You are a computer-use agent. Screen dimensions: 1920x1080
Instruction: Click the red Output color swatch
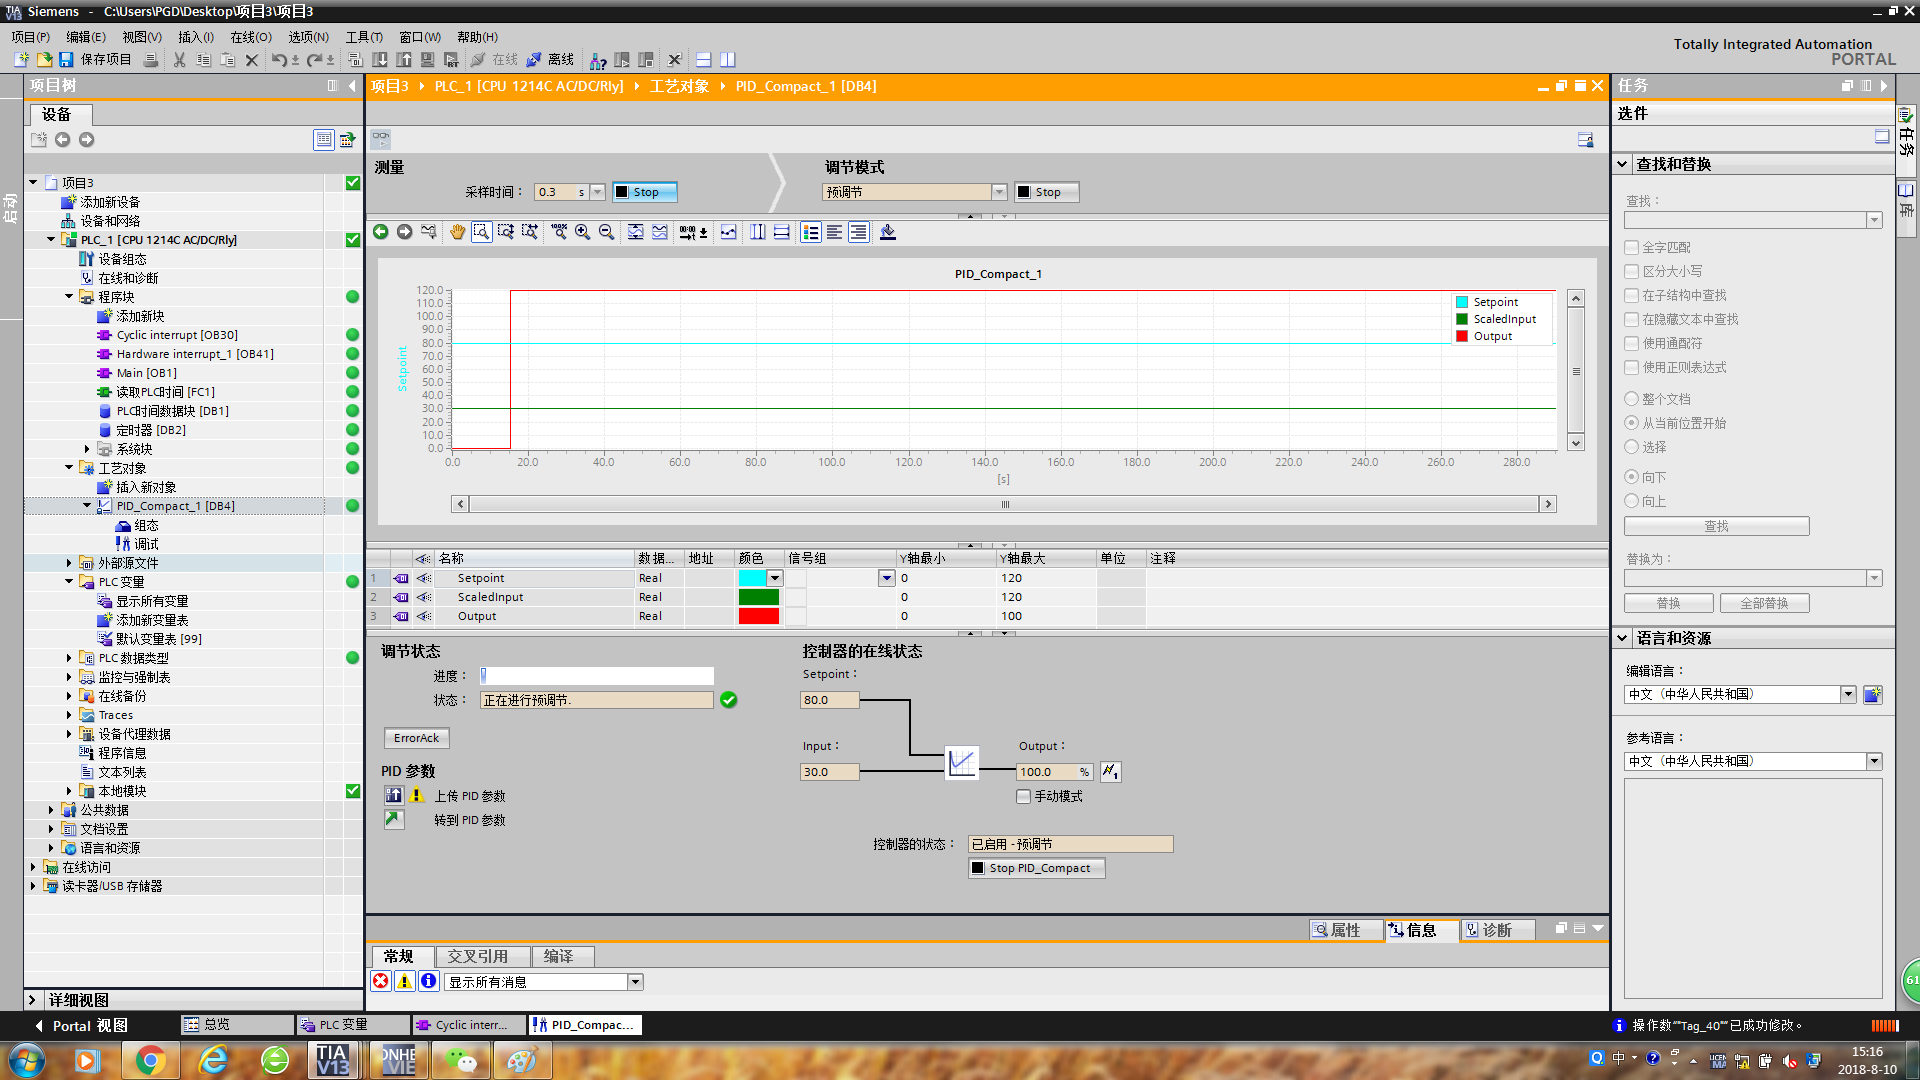[758, 616]
